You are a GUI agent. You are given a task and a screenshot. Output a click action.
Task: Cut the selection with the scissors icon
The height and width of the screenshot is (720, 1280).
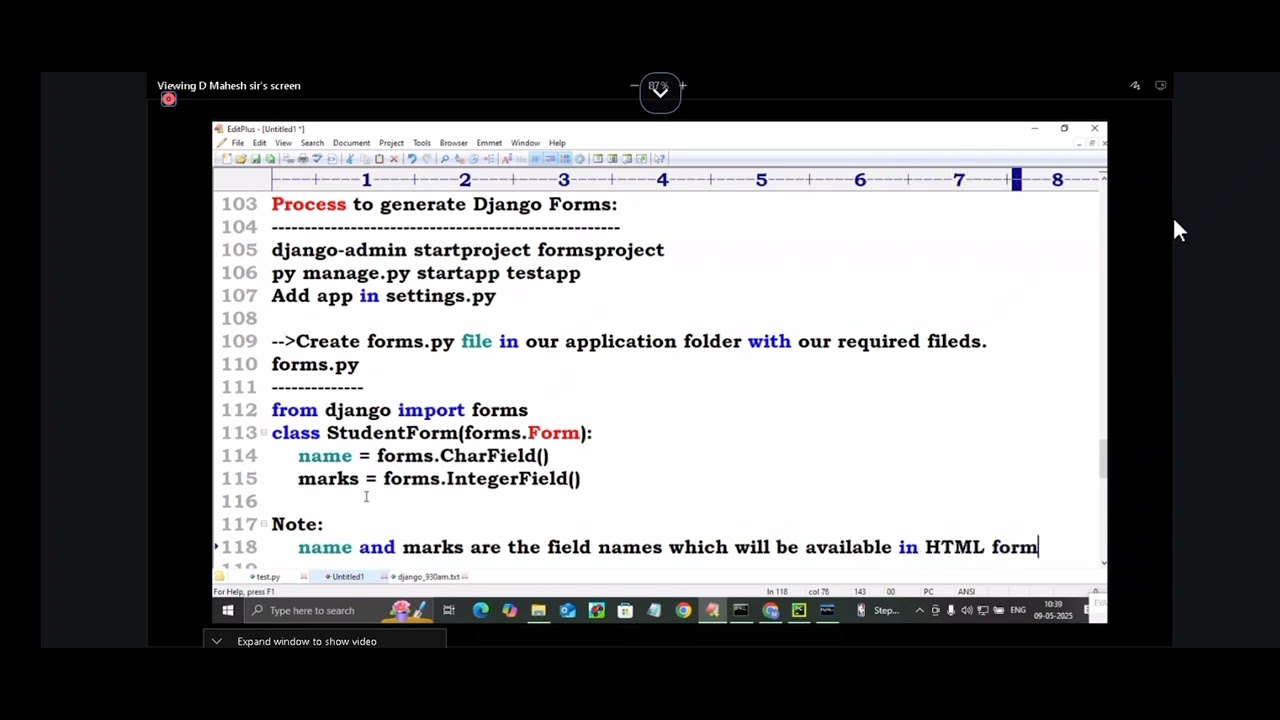coord(350,159)
